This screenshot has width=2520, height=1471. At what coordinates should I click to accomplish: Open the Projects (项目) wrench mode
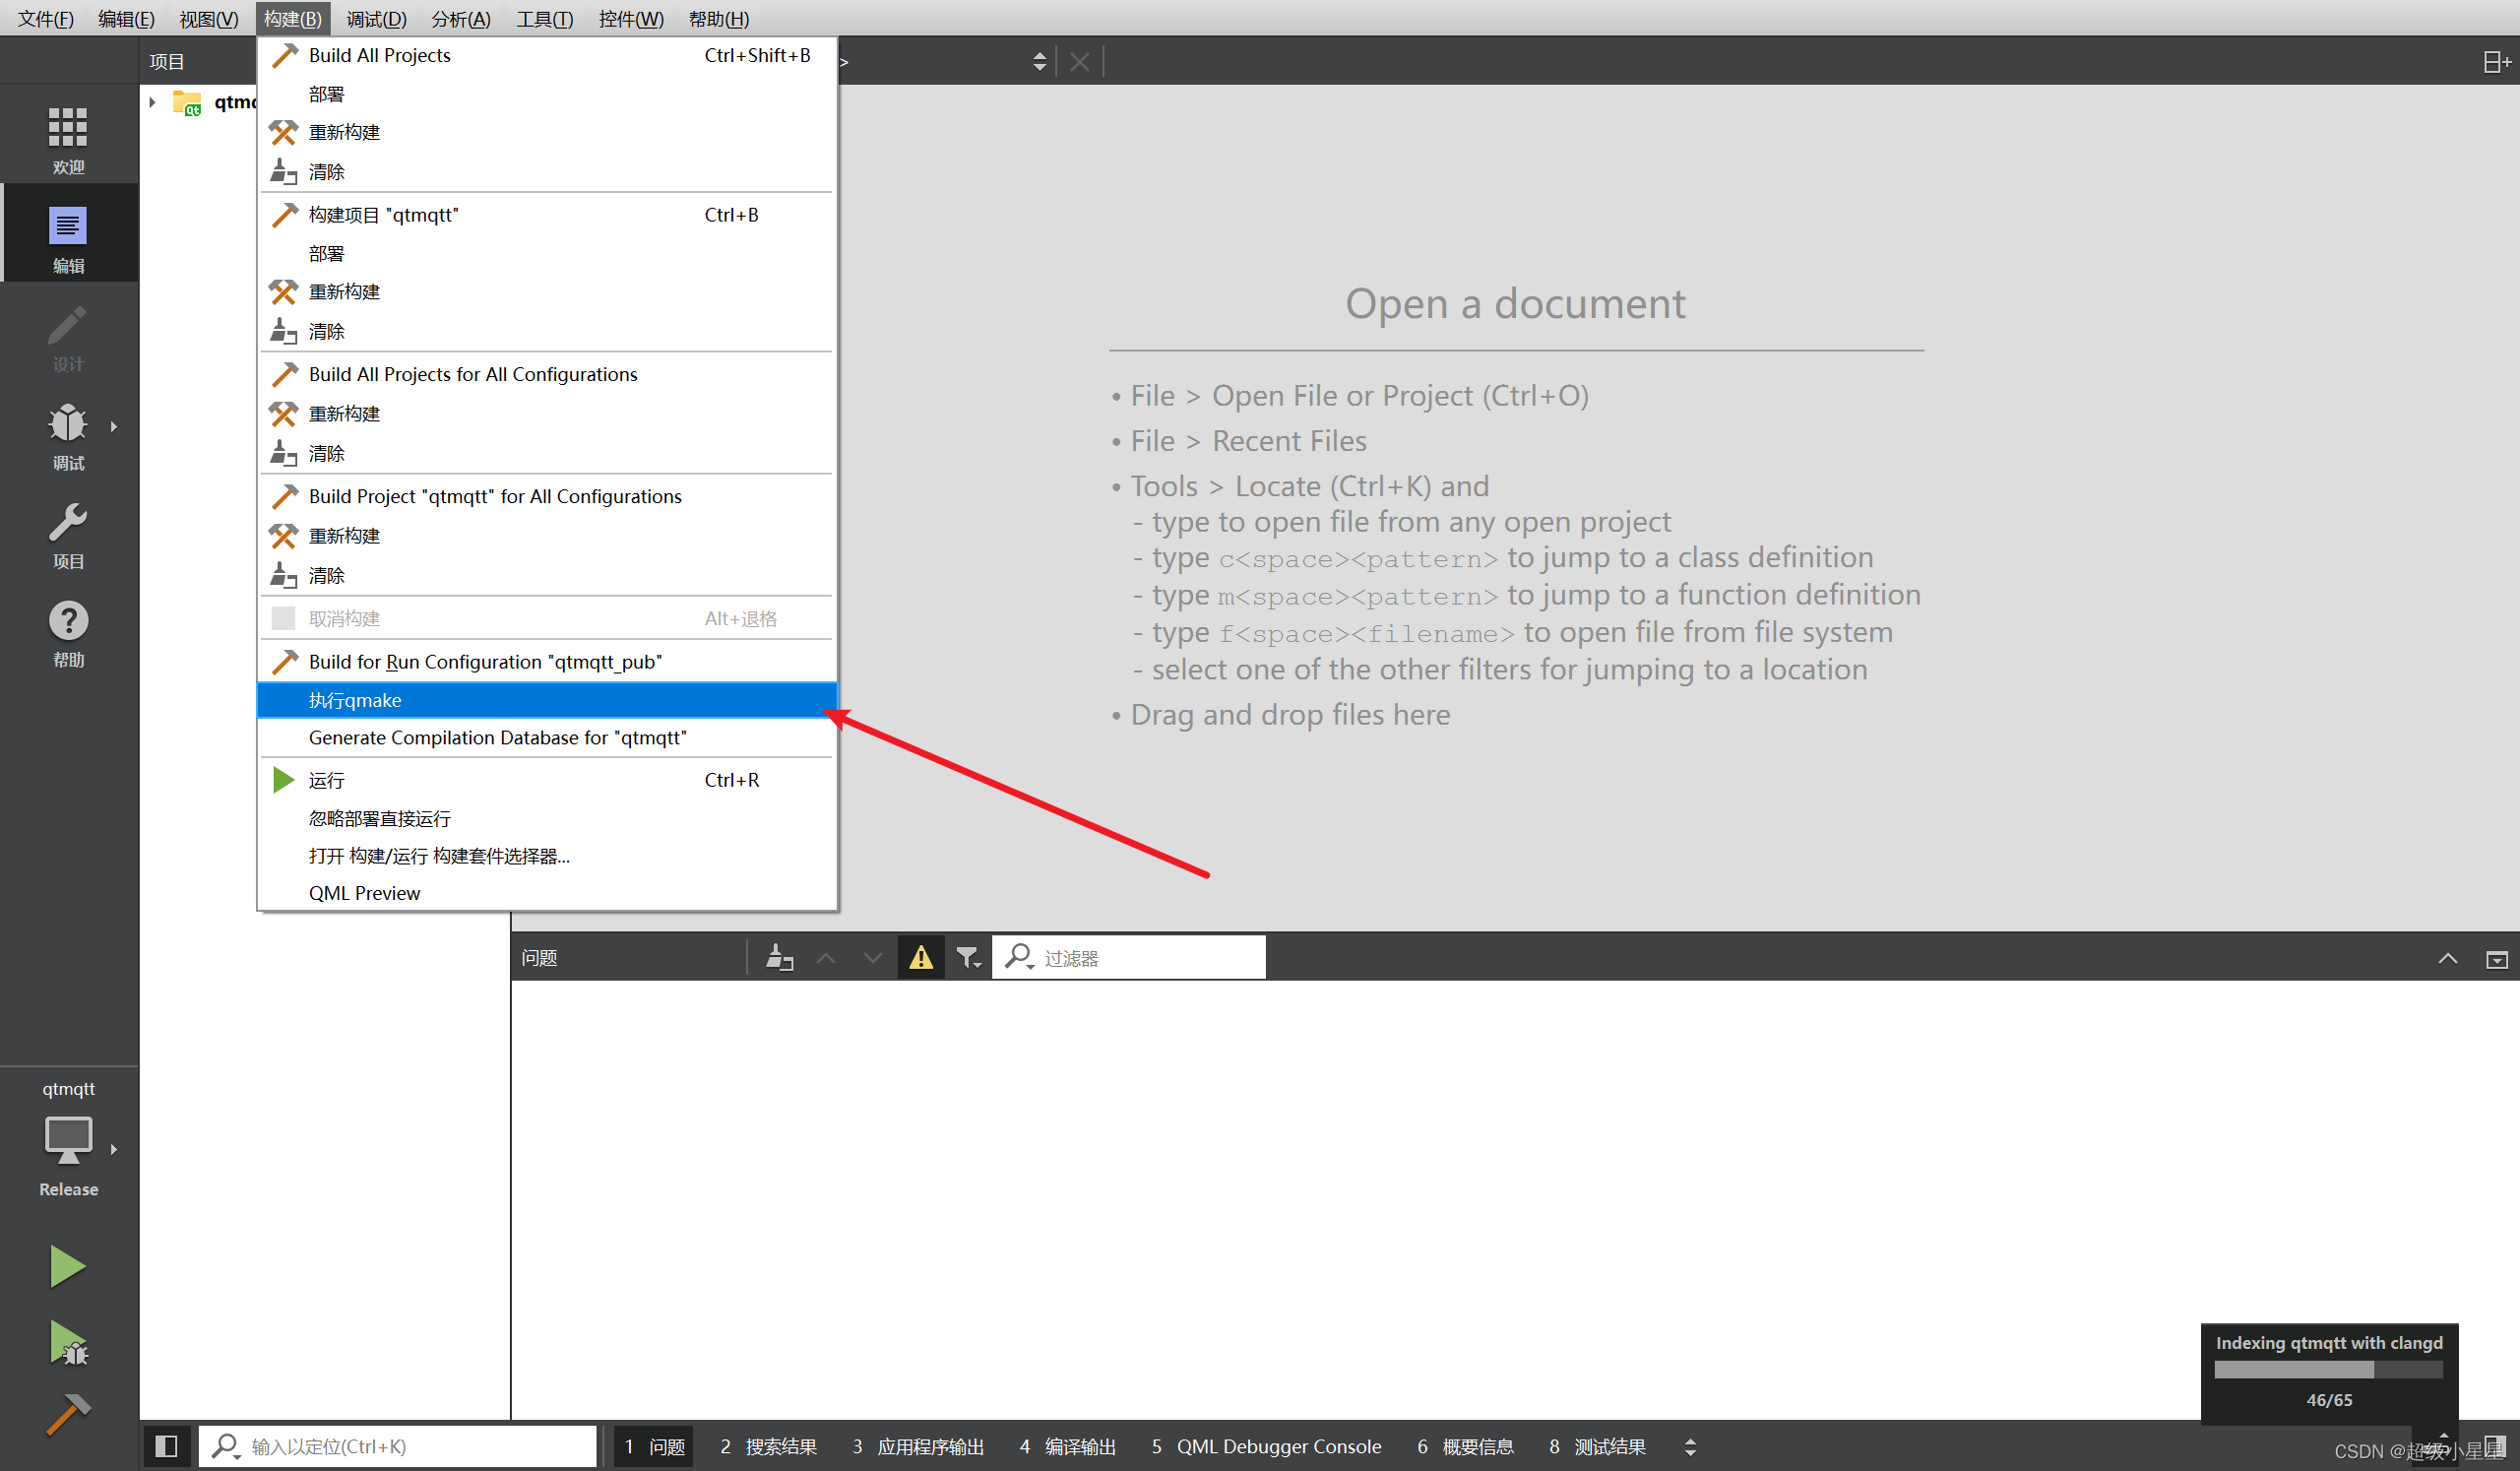click(x=68, y=535)
